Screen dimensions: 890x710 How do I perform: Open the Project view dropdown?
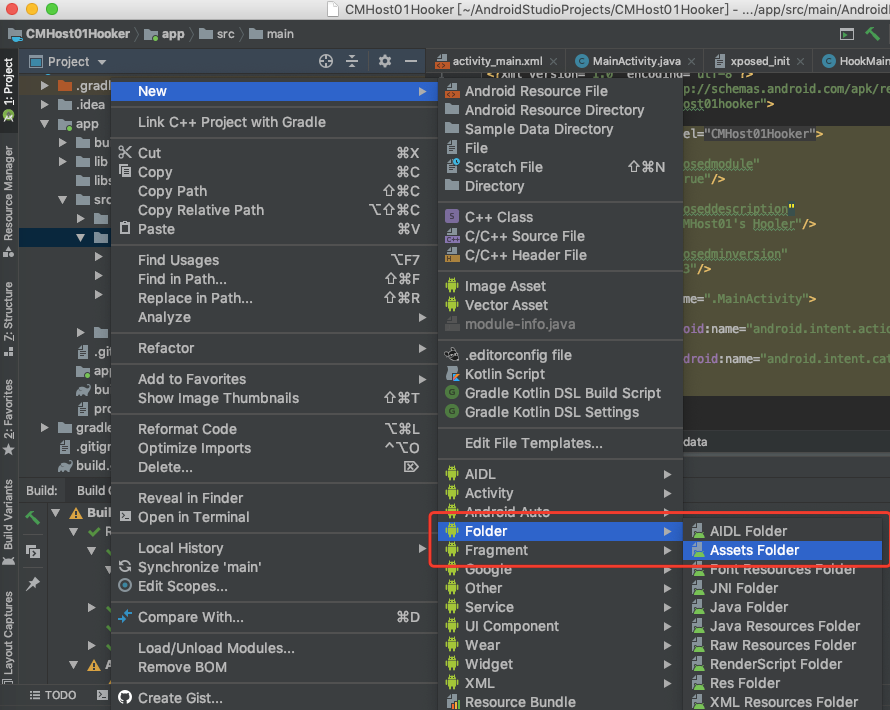(102, 62)
